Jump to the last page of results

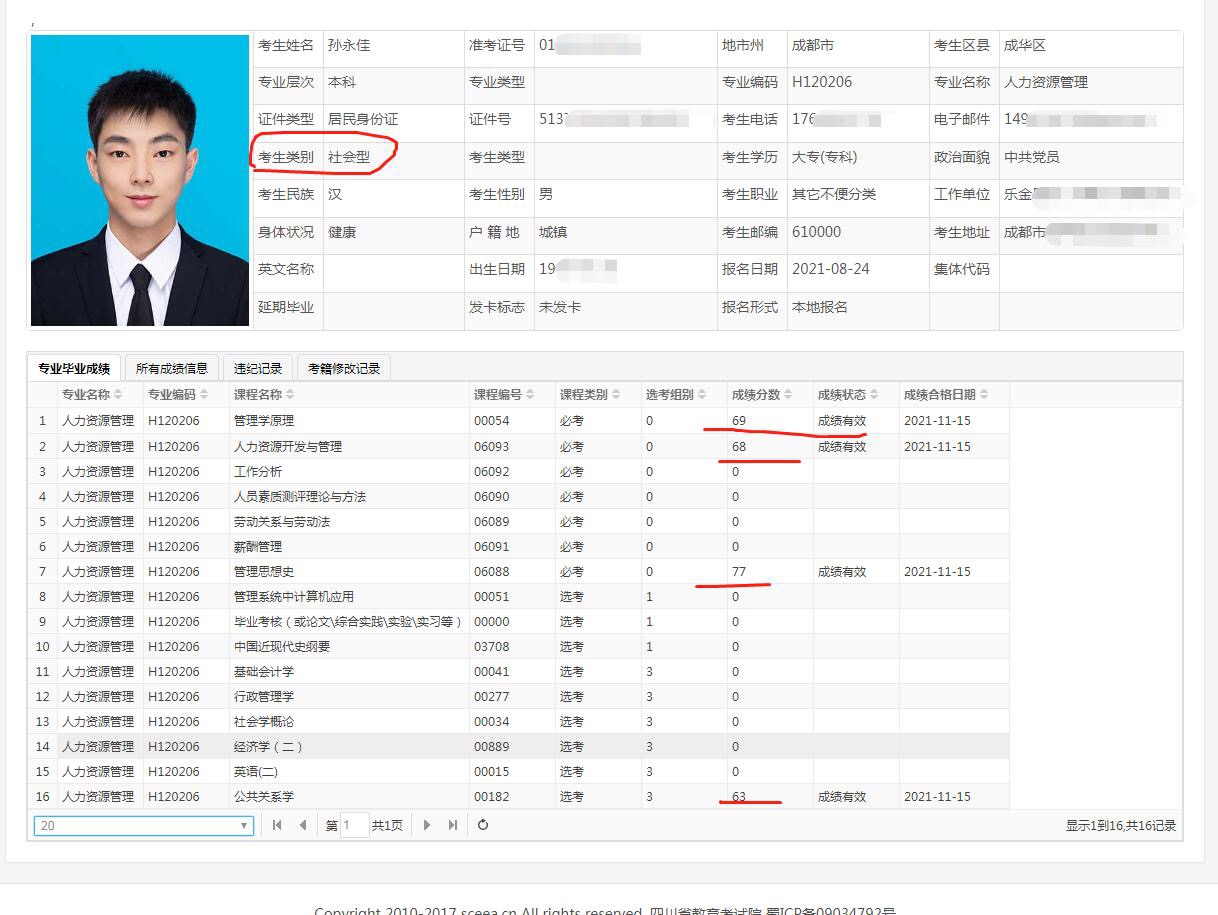pyautogui.click(x=452, y=825)
